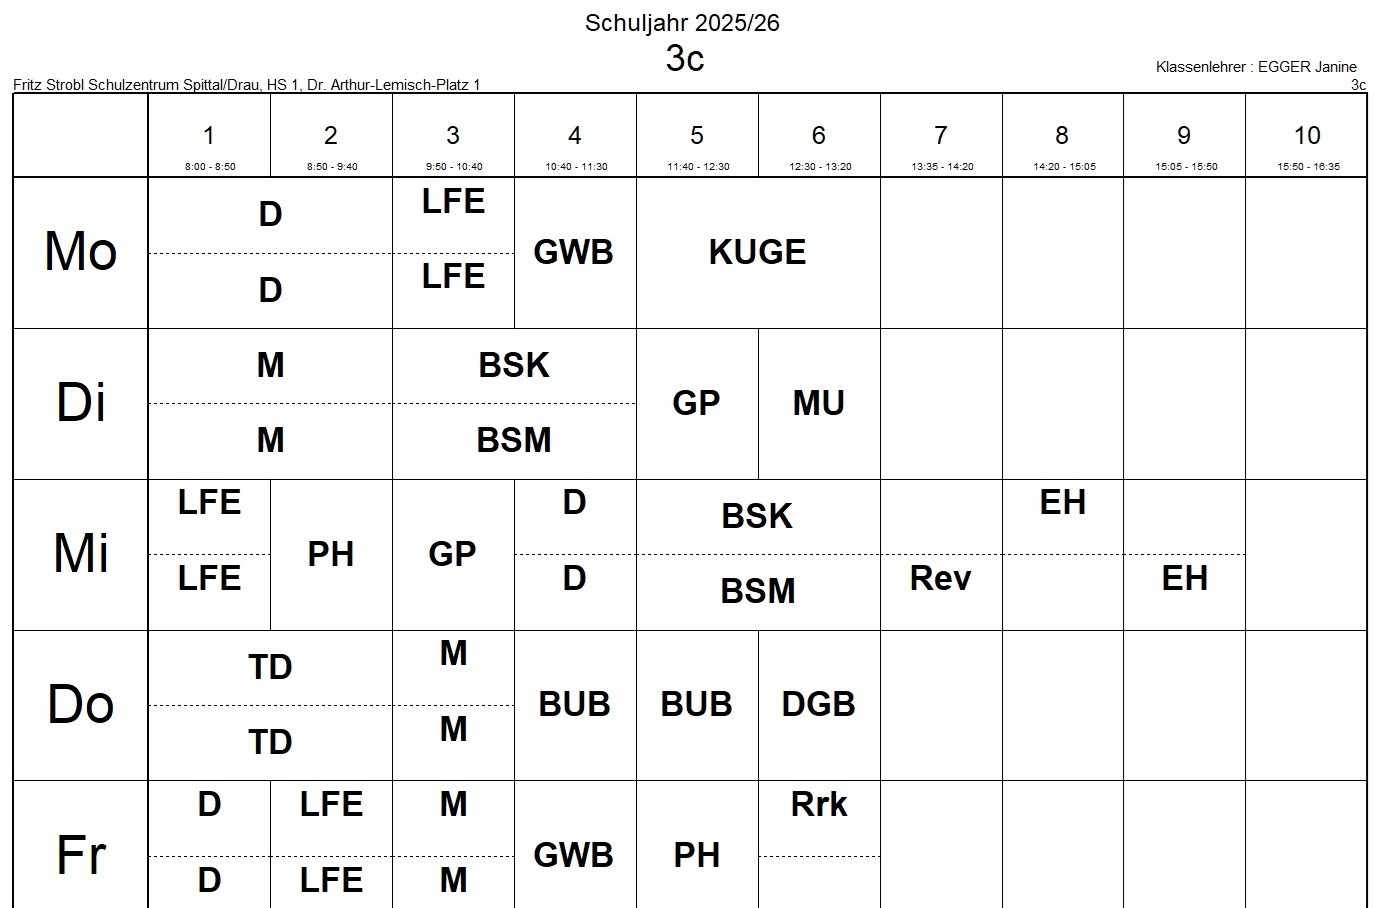The height and width of the screenshot is (908, 1381).
Task: Click the BSK lesson on Tuesday
Action: tap(513, 365)
